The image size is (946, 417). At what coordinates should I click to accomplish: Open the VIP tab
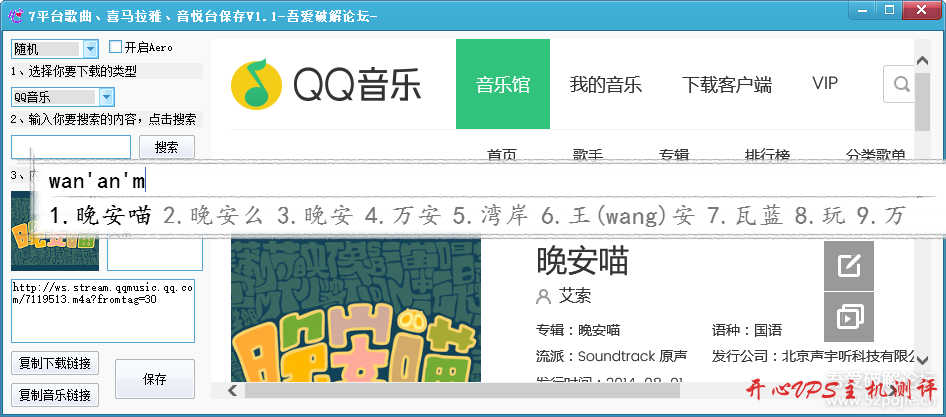tap(825, 83)
